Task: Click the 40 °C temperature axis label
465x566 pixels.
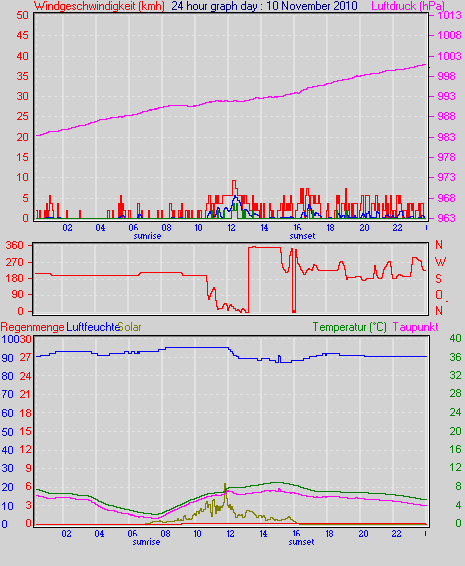Action: pos(455,338)
